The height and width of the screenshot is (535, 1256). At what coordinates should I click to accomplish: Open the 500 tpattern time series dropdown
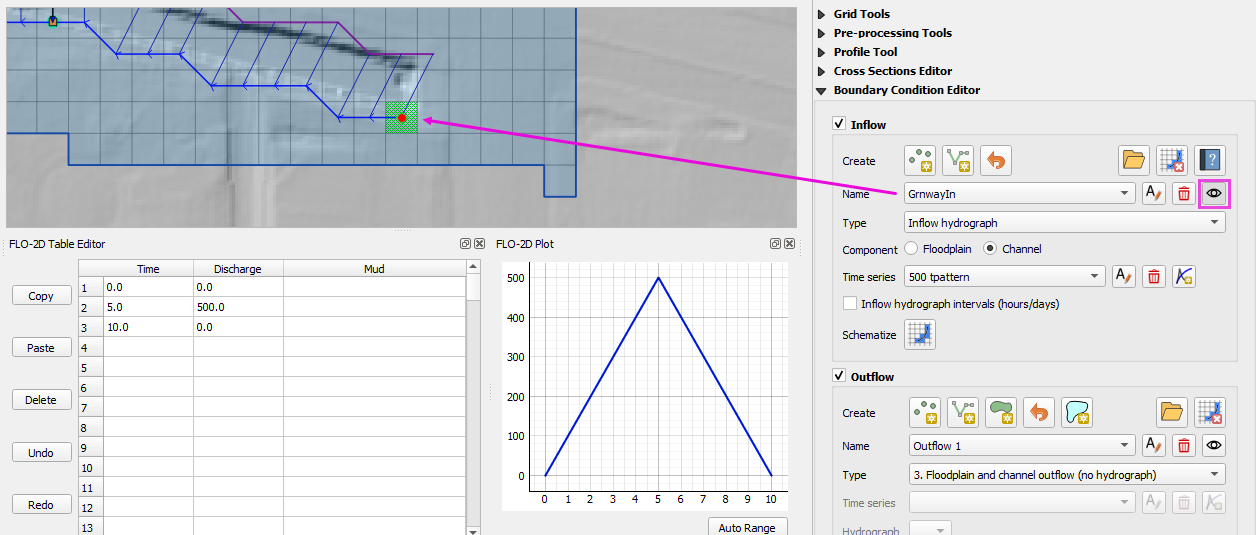click(1003, 277)
